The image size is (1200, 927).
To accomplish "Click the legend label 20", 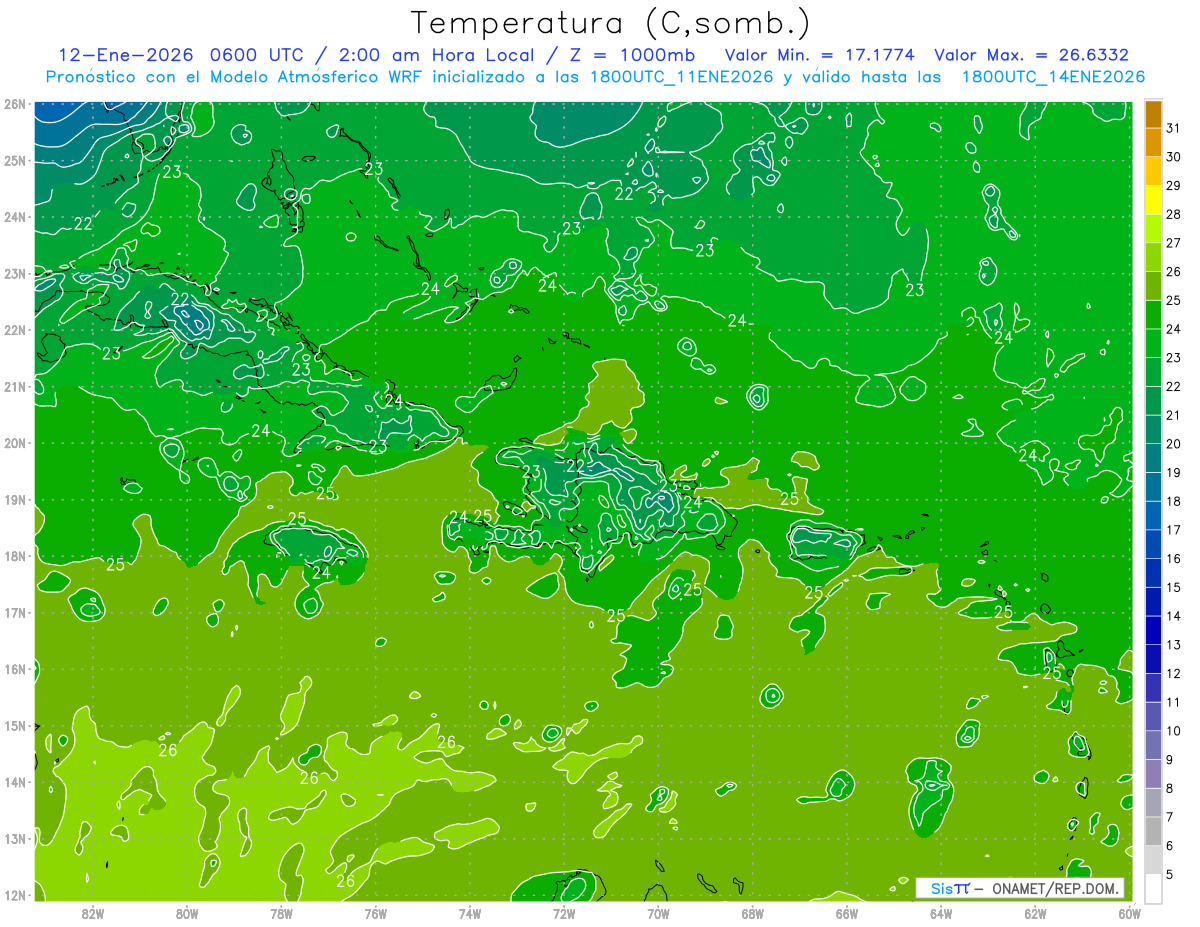I will [1173, 444].
